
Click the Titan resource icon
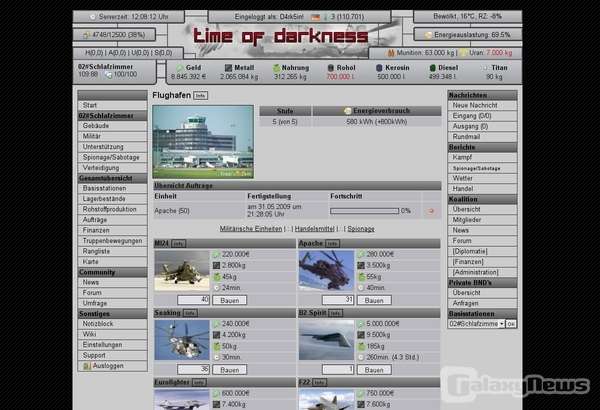pyautogui.click(x=485, y=68)
